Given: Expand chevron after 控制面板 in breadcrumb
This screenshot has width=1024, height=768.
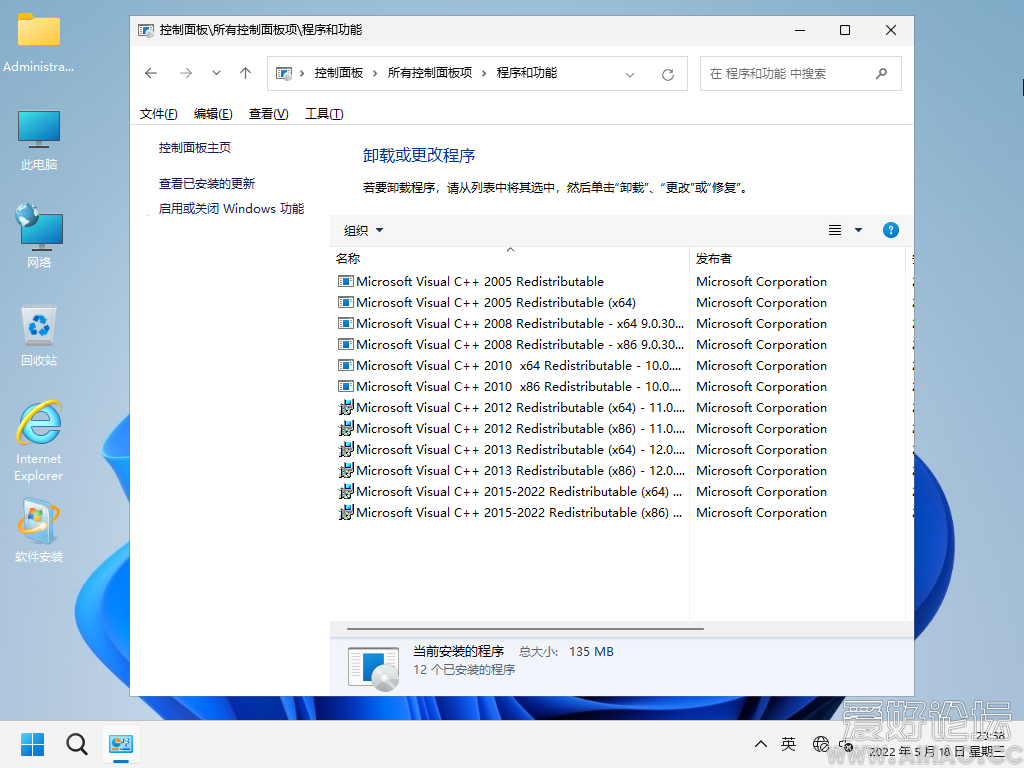Looking at the screenshot, I should point(375,74).
